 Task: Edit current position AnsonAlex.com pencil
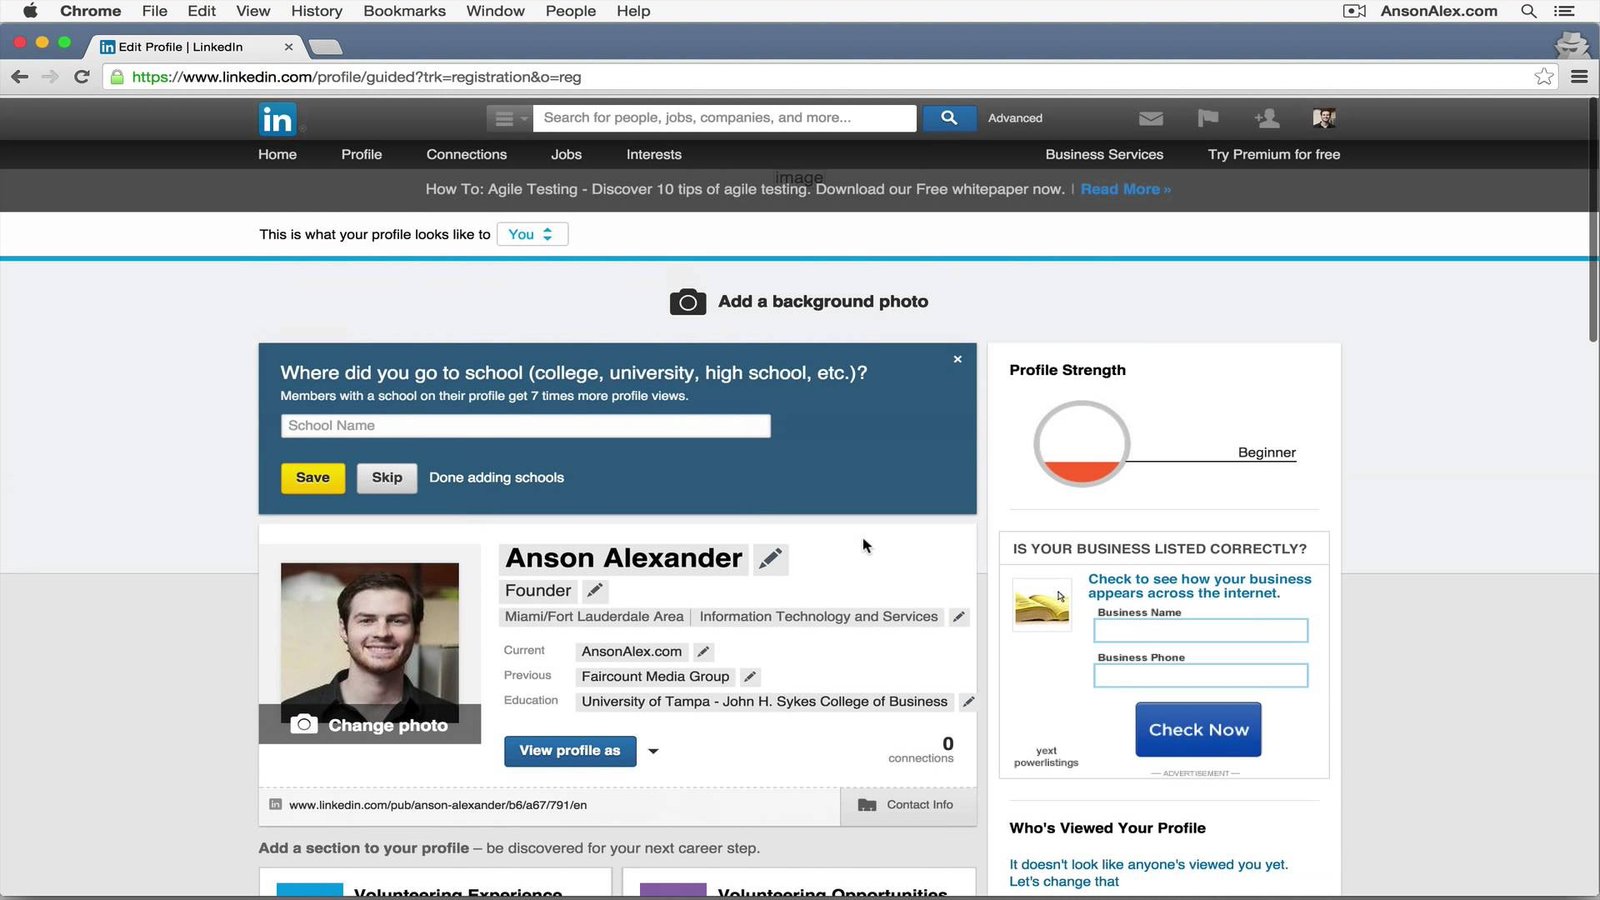703,652
